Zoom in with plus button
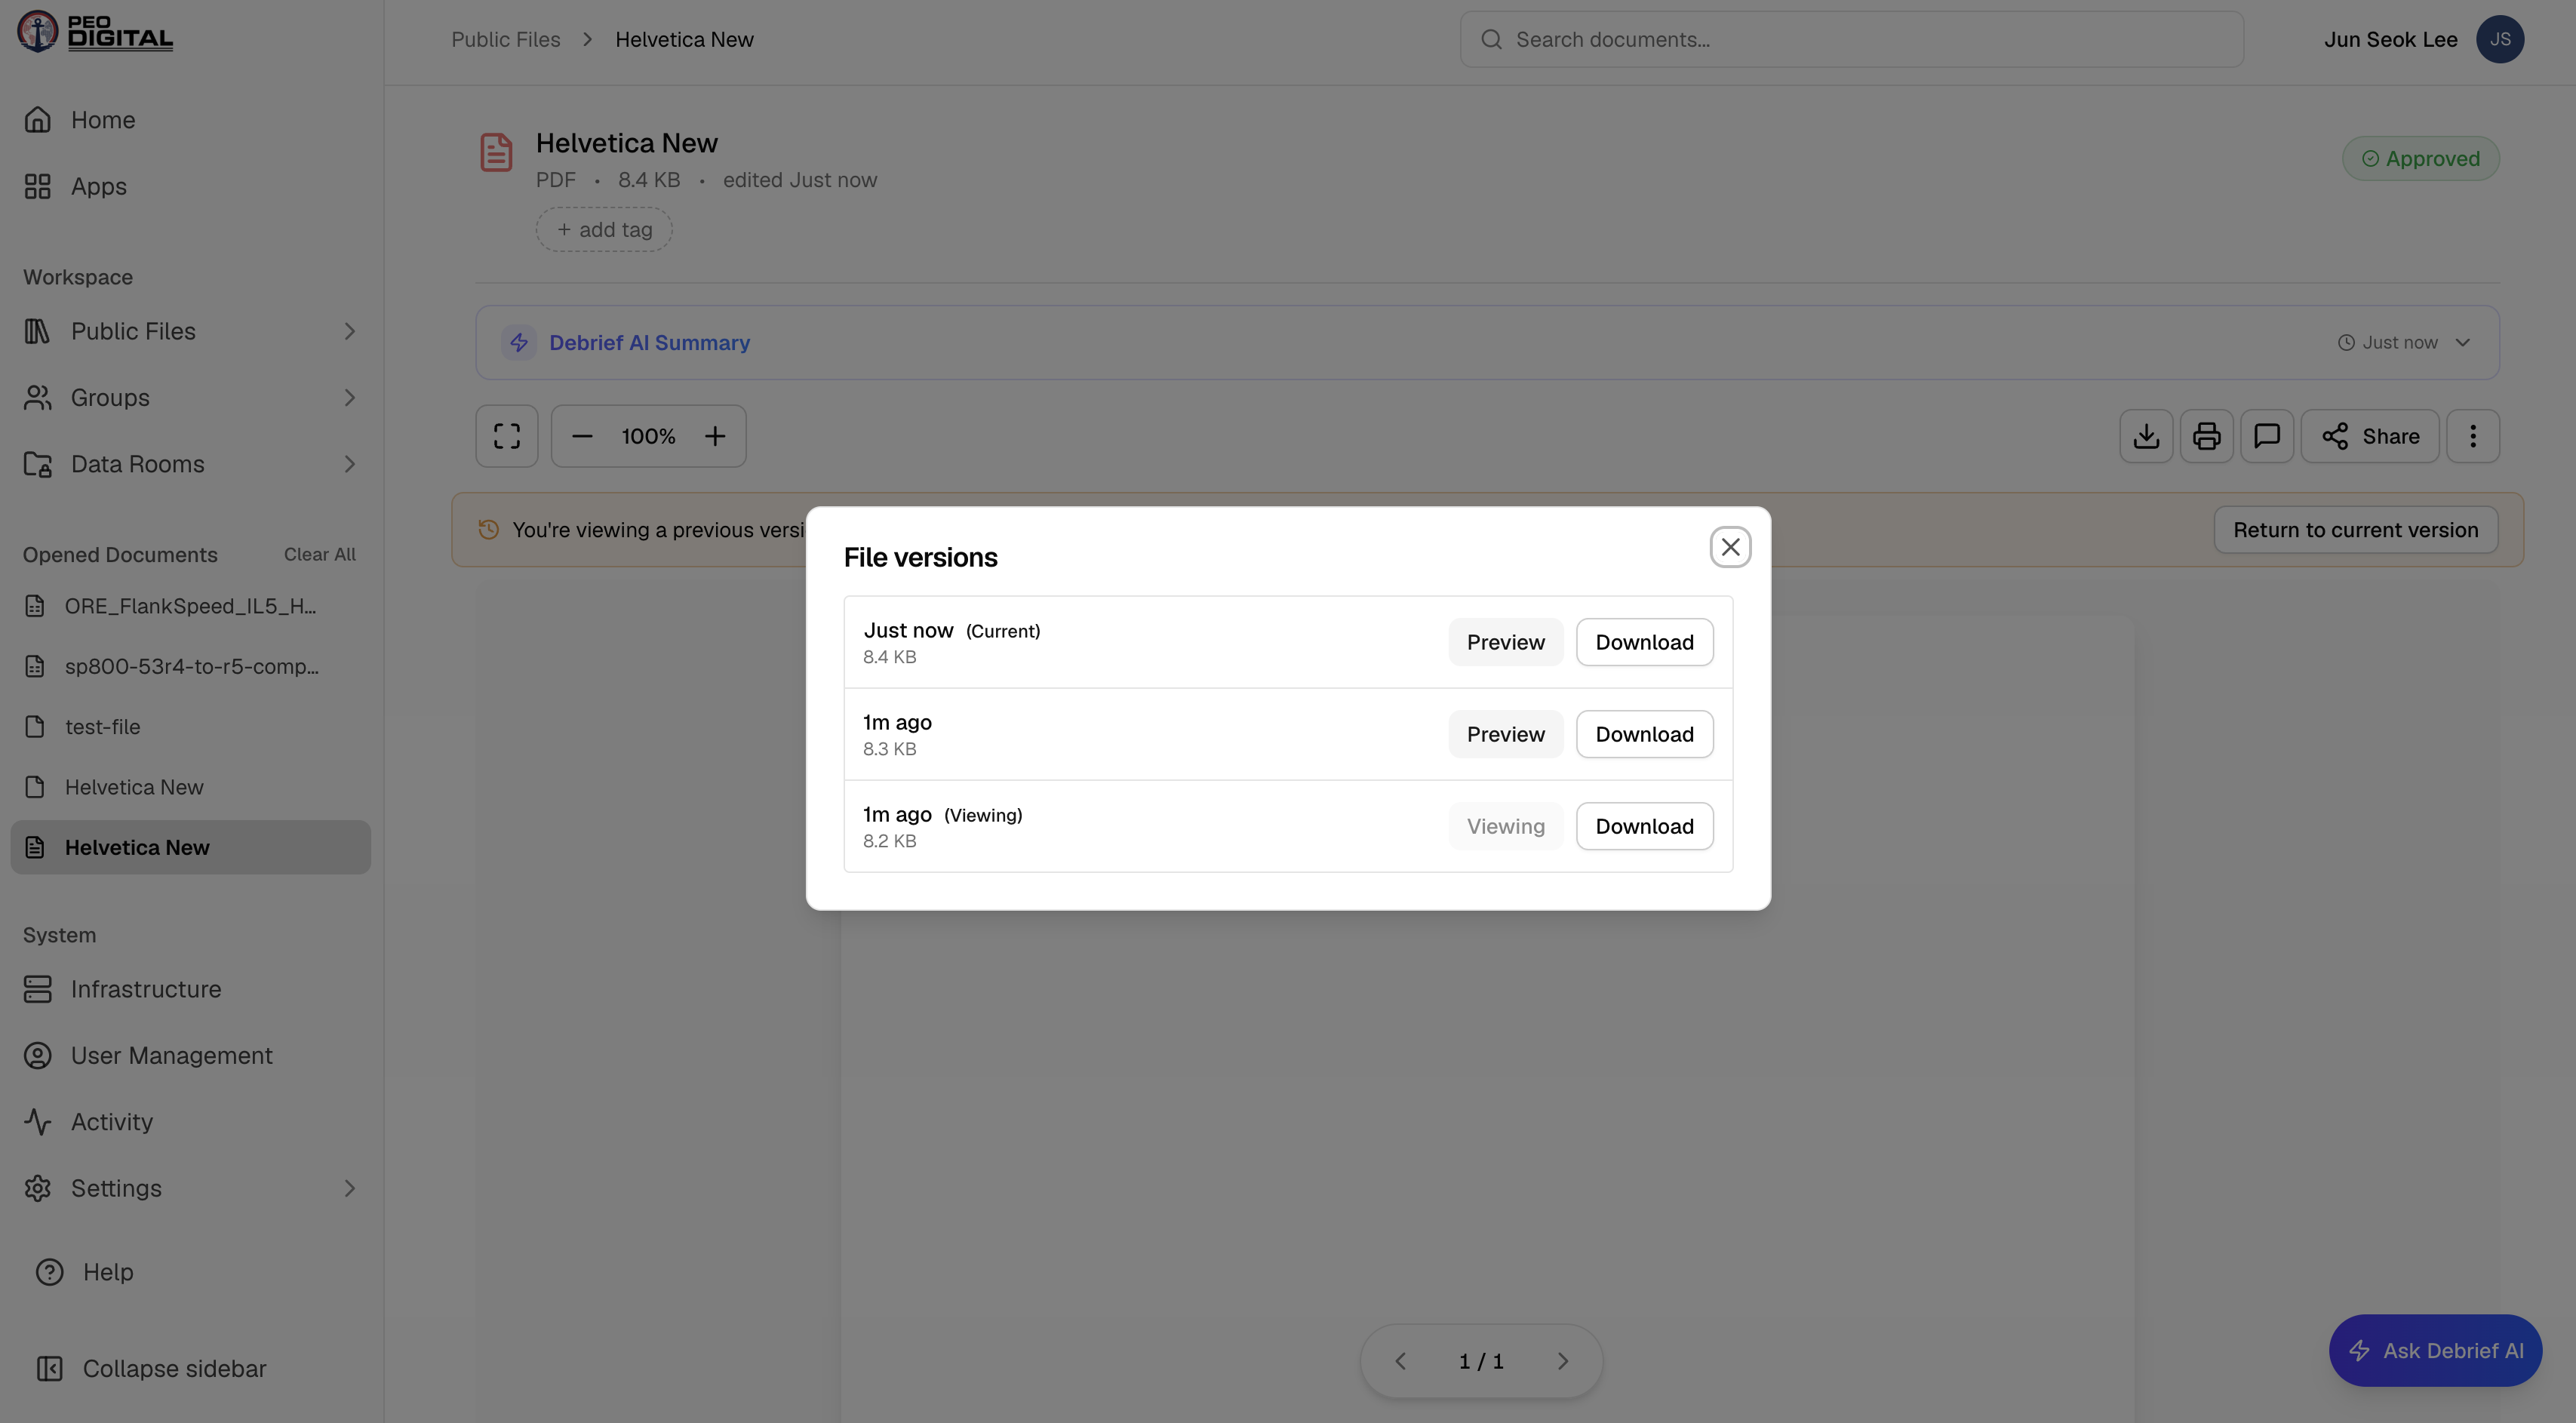Image resolution: width=2576 pixels, height=1423 pixels. (x=715, y=436)
